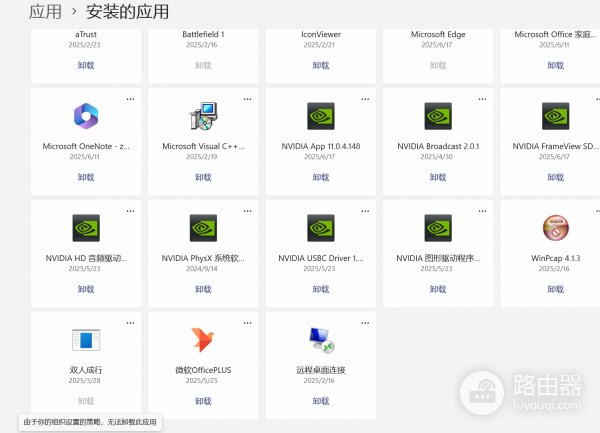
Task: Open more options for 远程桌面连接
Action: click(x=365, y=323)
